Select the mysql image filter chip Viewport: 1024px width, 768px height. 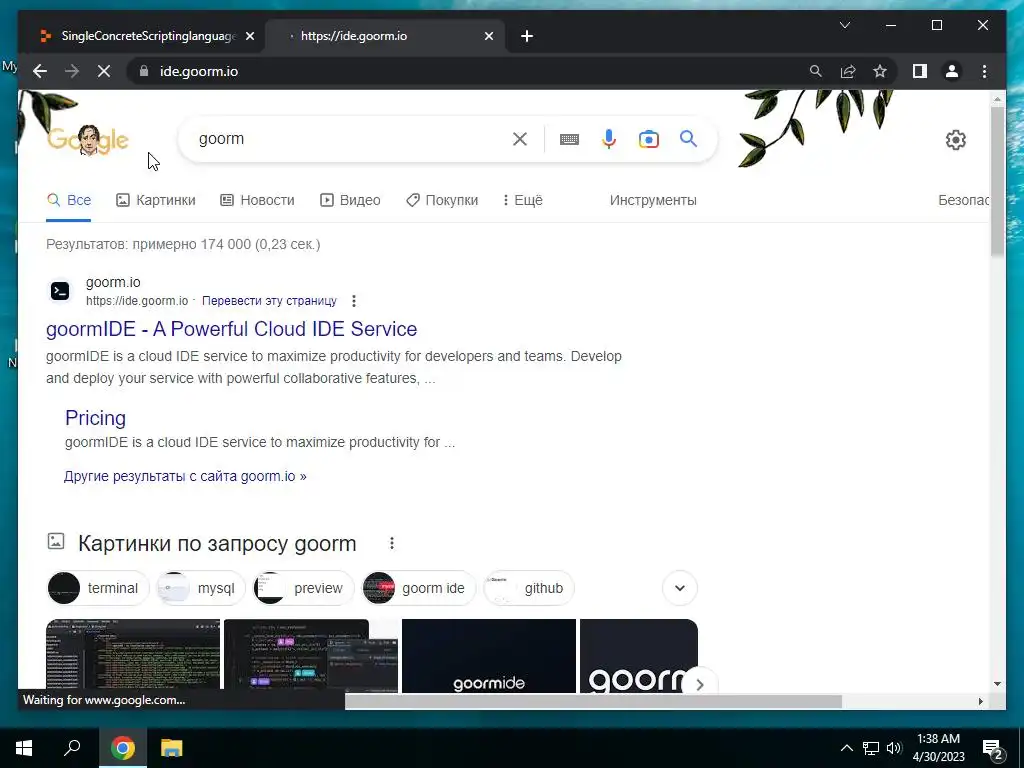(200, 588)
